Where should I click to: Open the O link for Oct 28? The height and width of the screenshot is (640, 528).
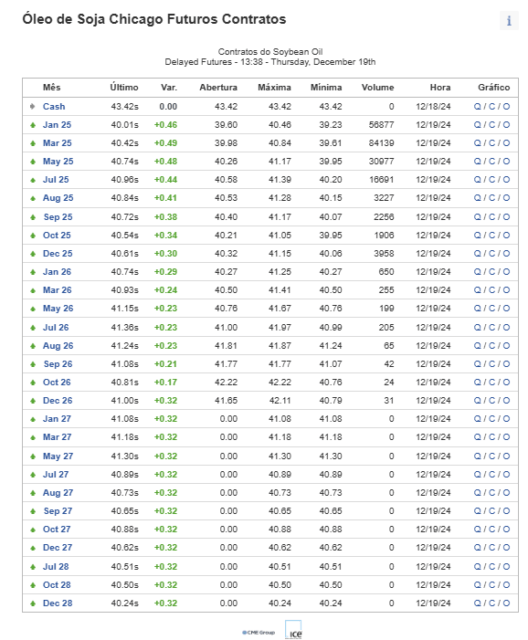[506, 585]
